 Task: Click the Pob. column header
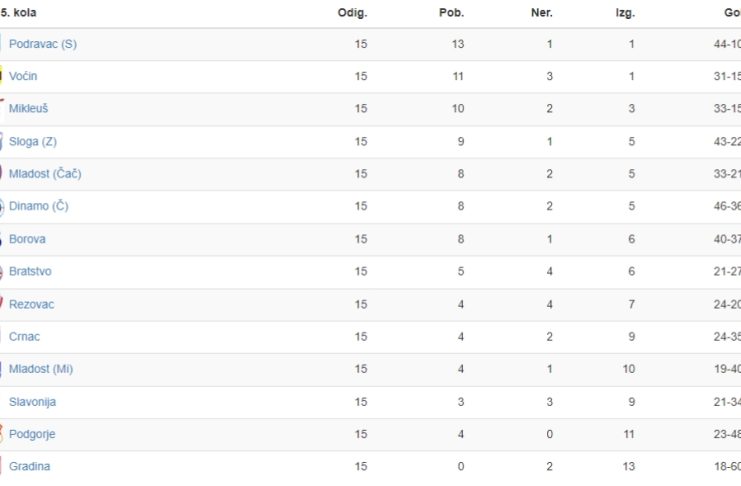click(x=451, y=13)
